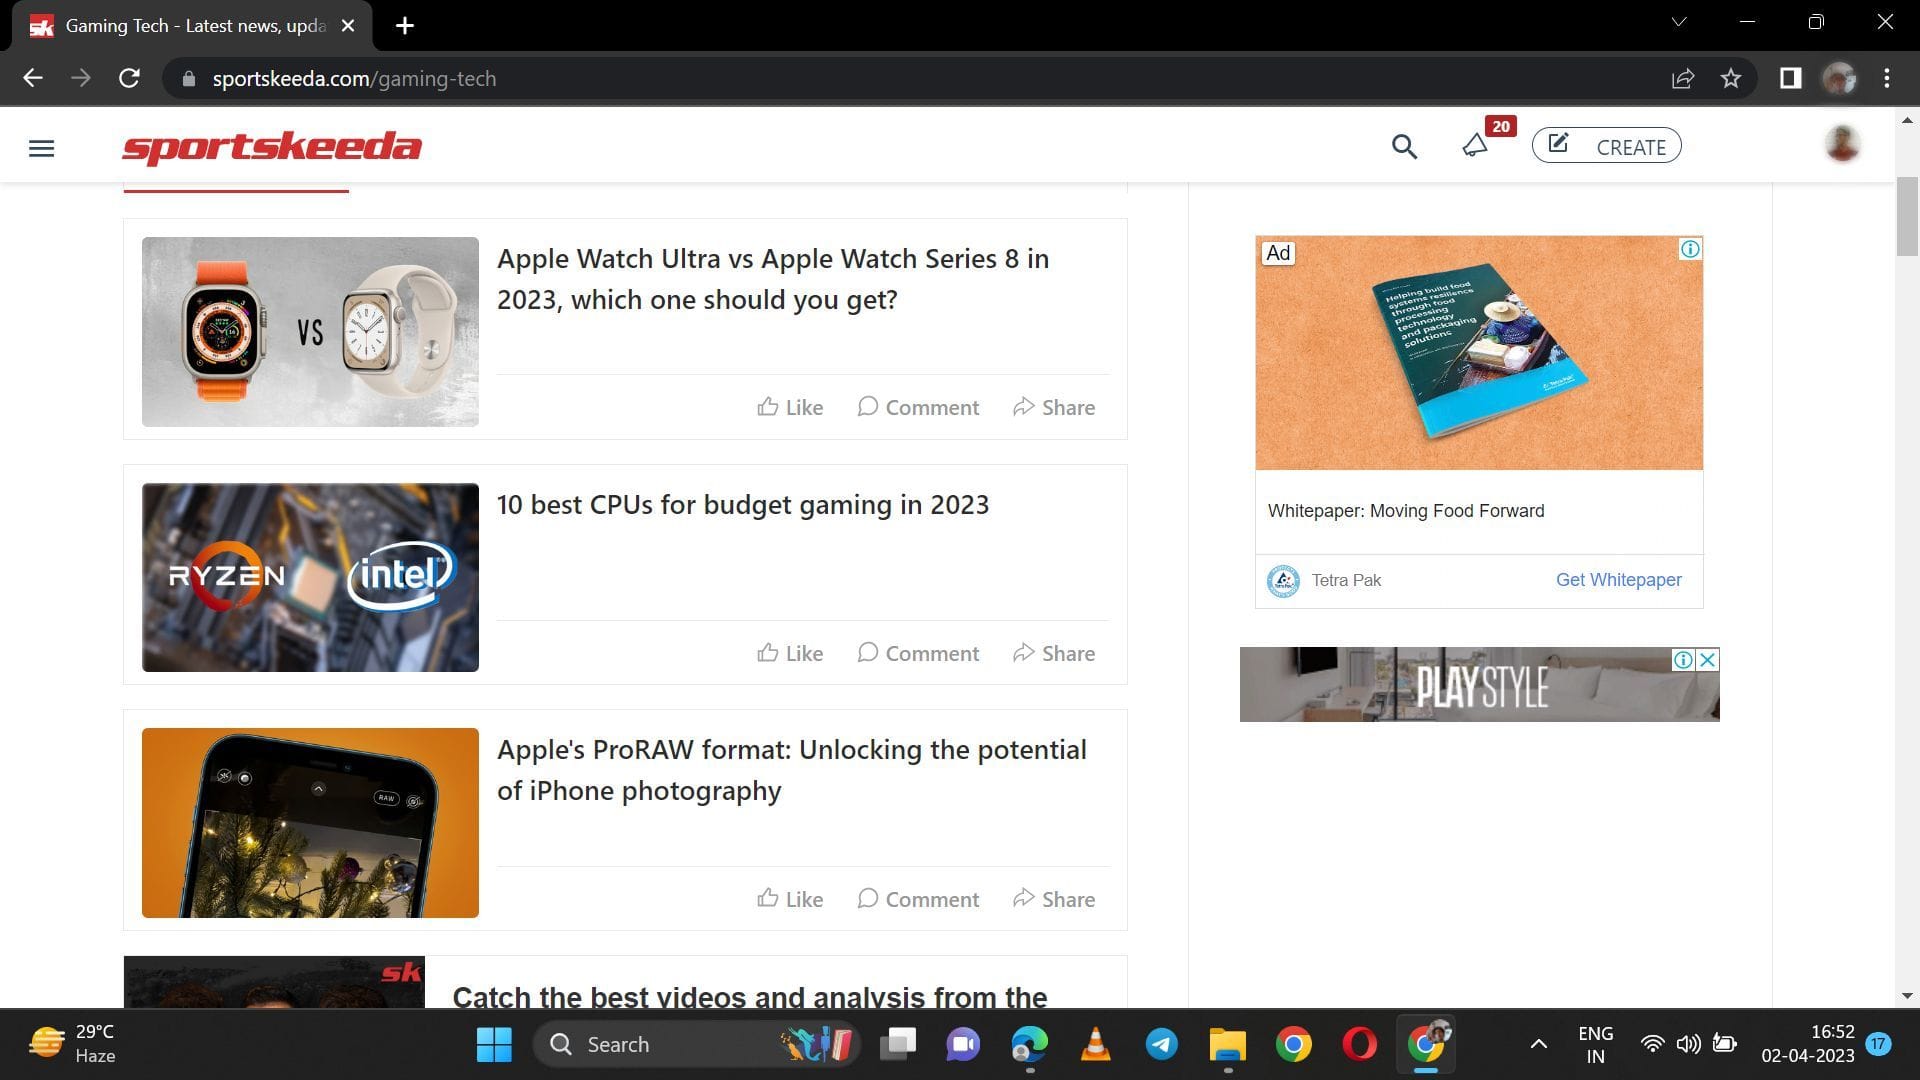The width and height of the screenshot is (1920, 1080).
Task: Open the Get Whitepaper link
Action: pos(1618,580)
